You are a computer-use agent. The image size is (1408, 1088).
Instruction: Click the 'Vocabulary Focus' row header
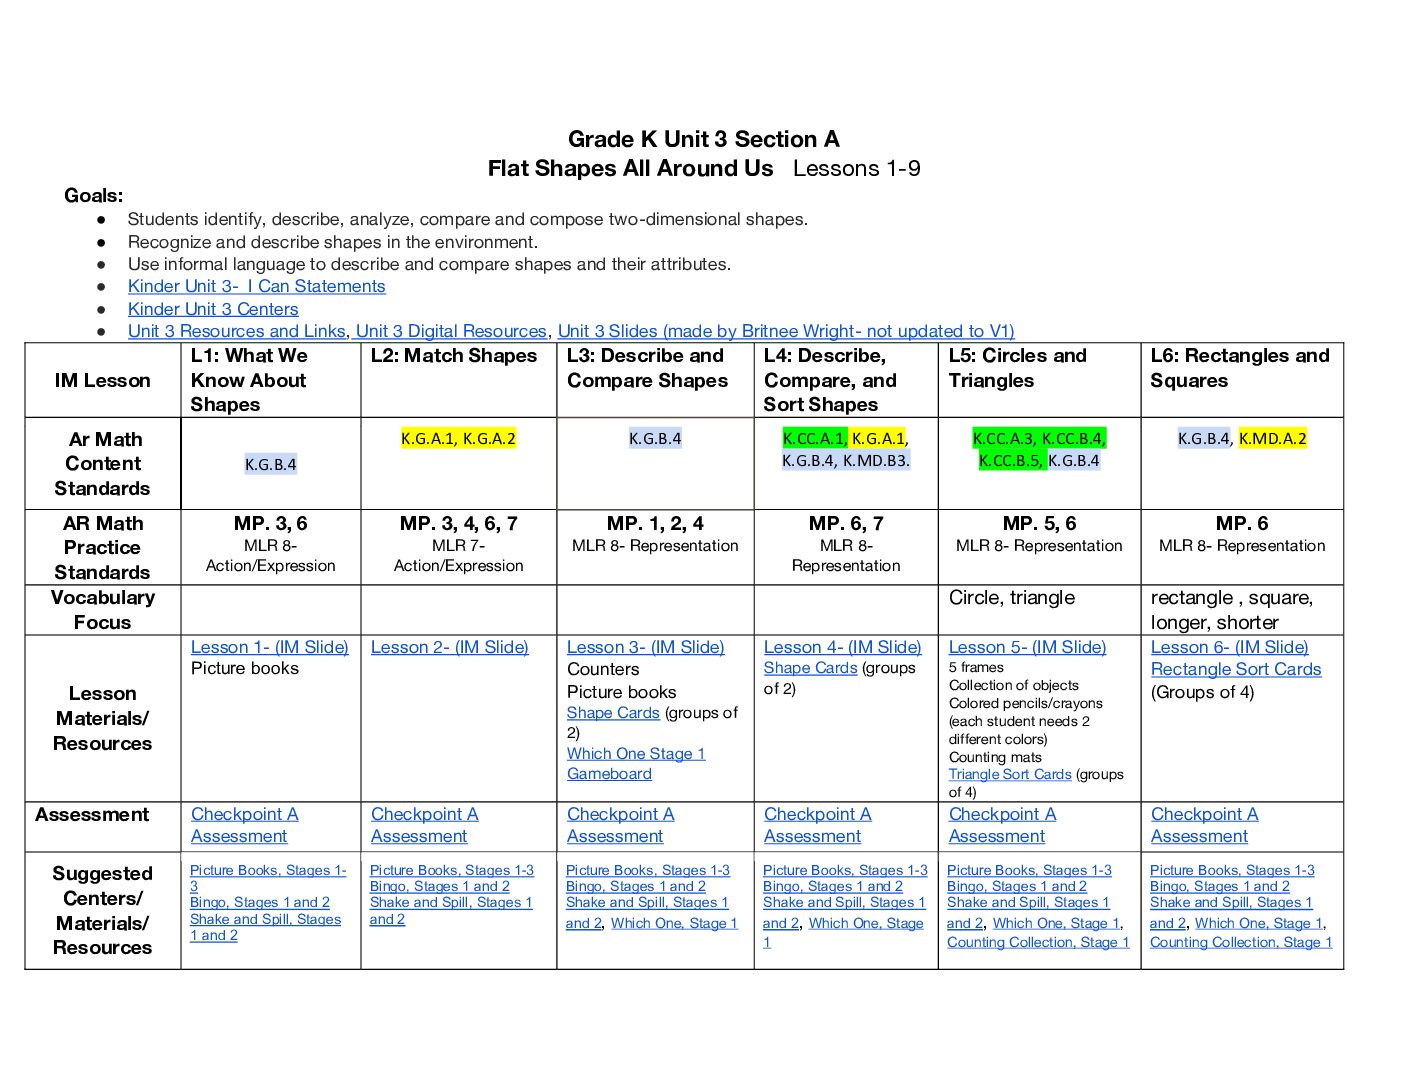[103, 609]
